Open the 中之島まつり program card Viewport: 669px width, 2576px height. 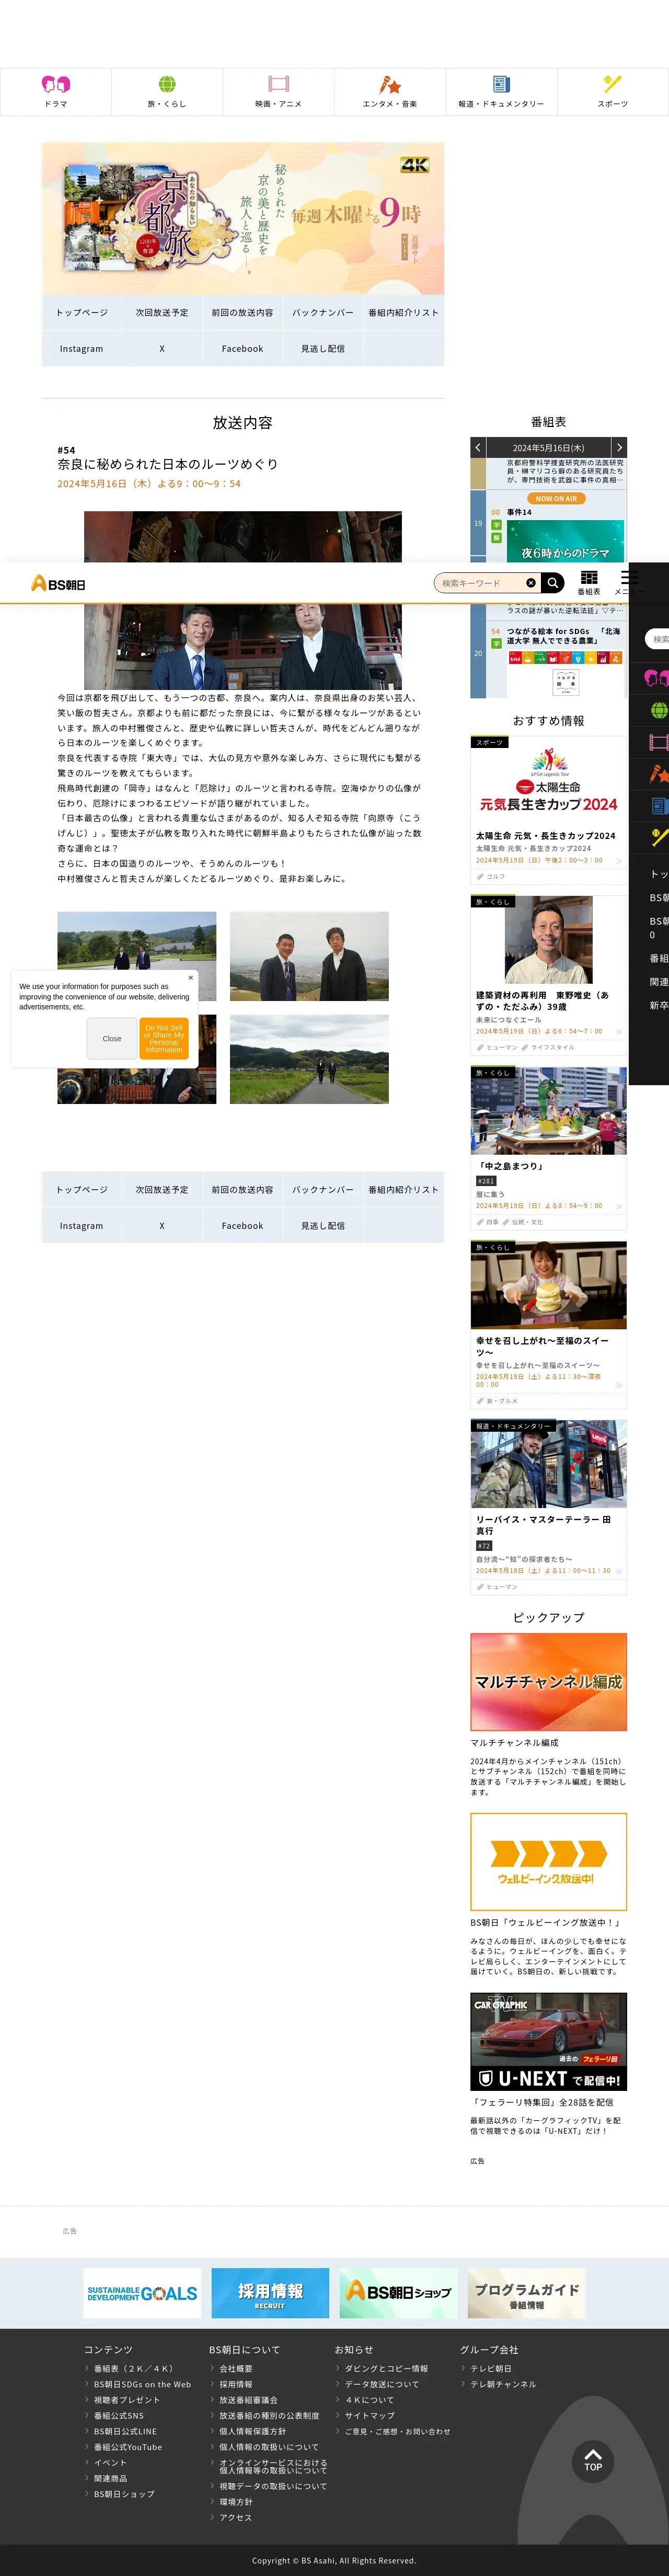click(x=549, y=1147)
